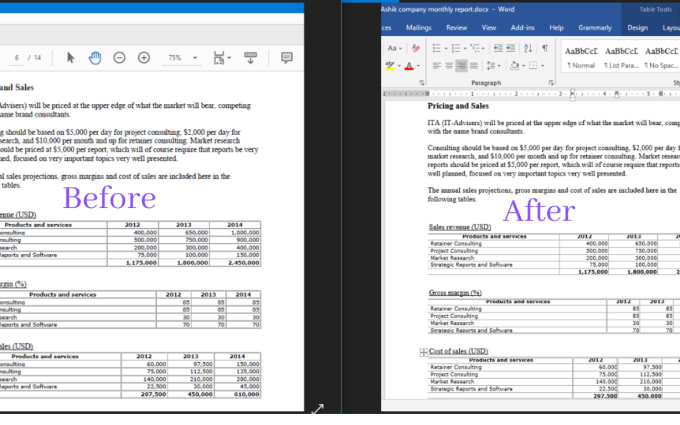The width and height of the screenshot is (680, 425).
Task: Click the Borders grid icon
Action: click(533, 66)
